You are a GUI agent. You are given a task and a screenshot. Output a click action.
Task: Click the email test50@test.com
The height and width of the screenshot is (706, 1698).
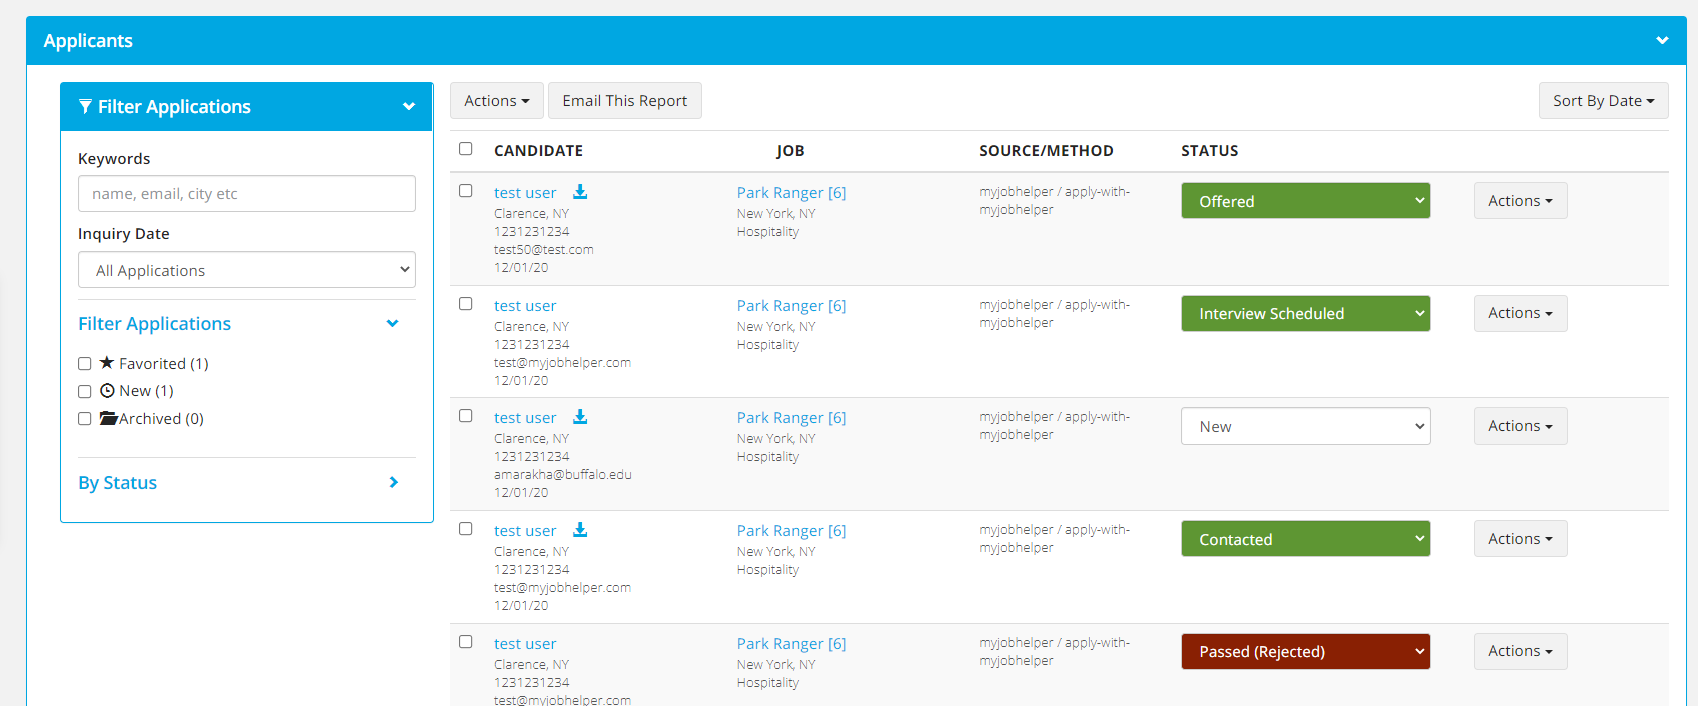[x=544, y=250]
